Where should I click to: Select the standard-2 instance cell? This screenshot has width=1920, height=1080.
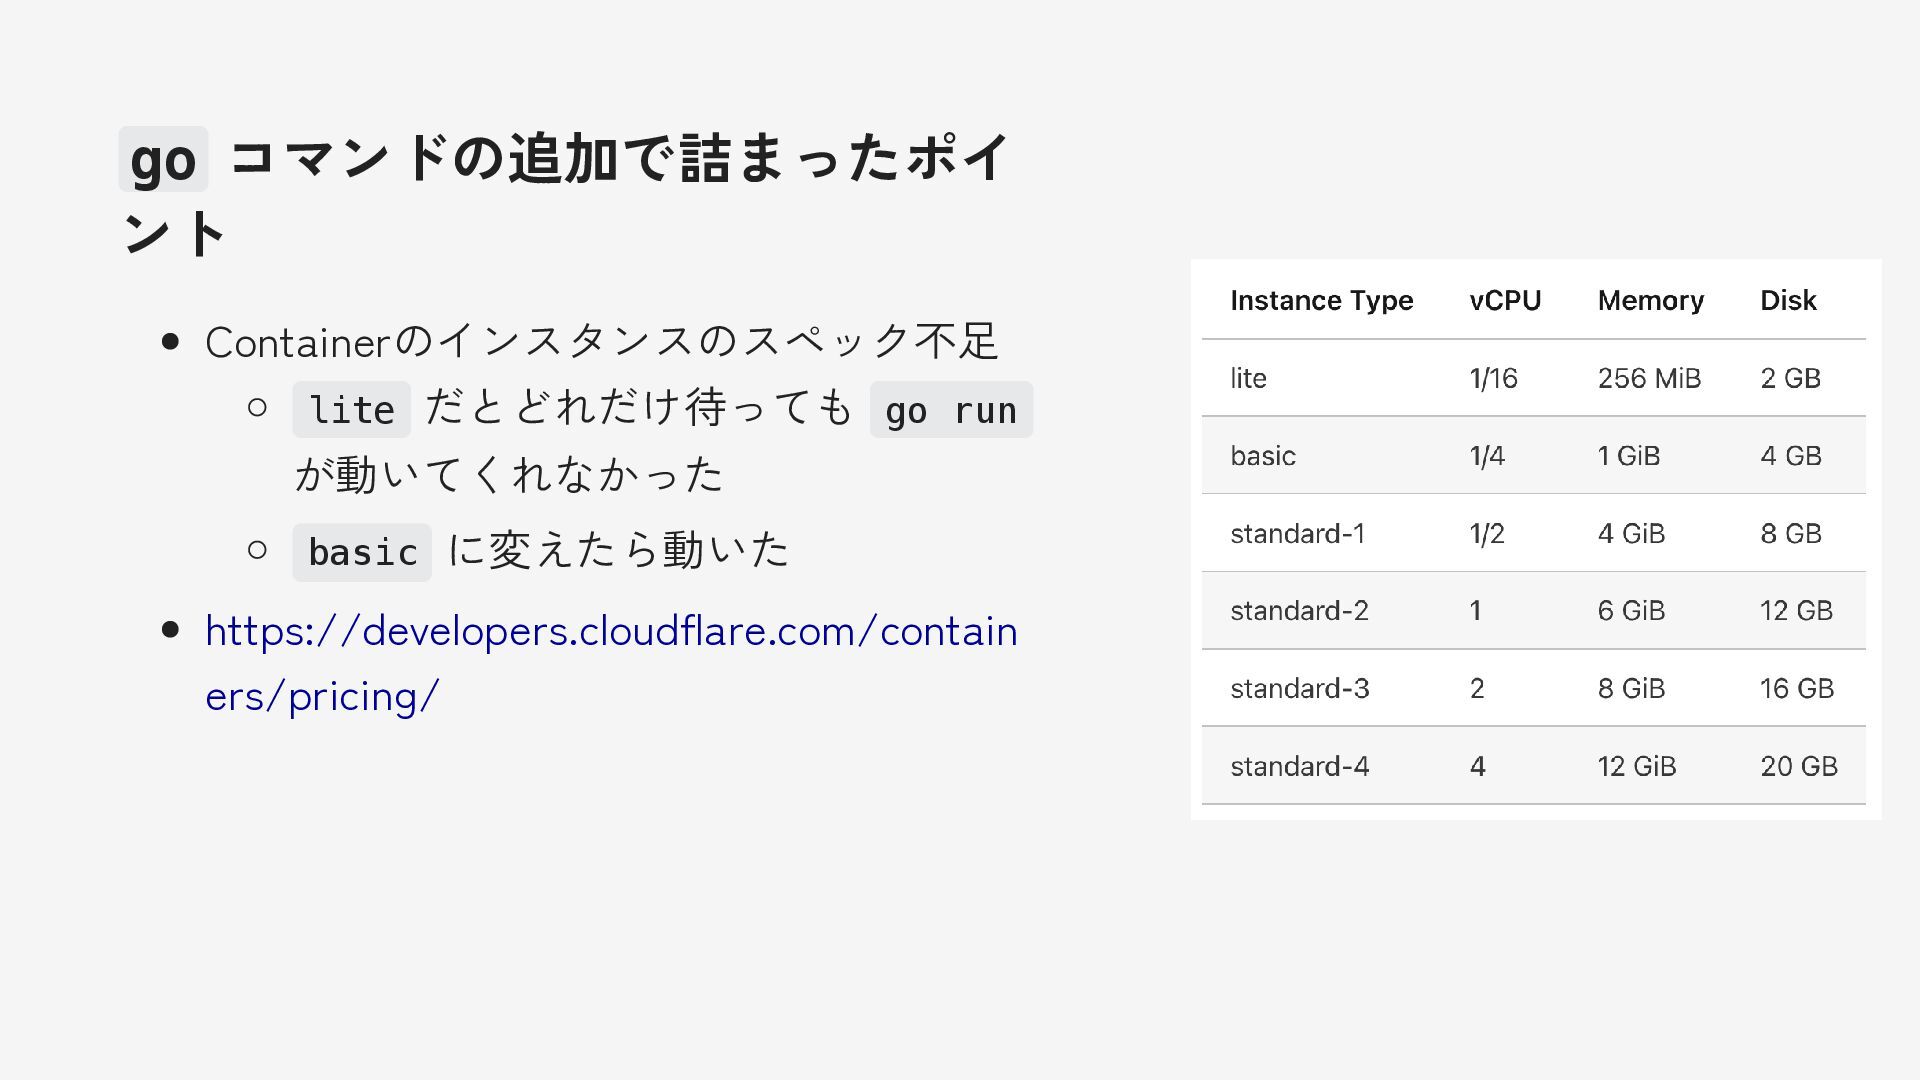tap(1299, 611)
